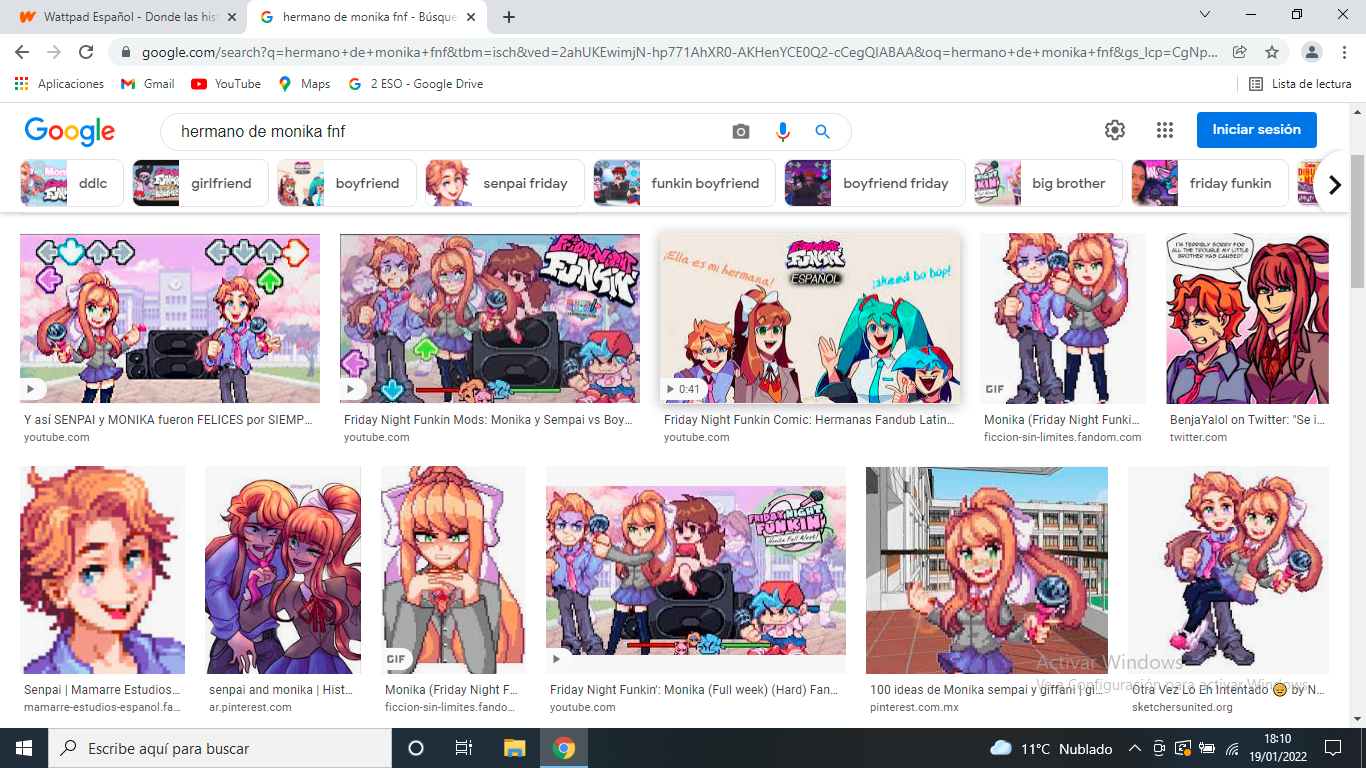Open the YouTube bookmark
This screenshot has width=1366, height=768.
point(226,84)
